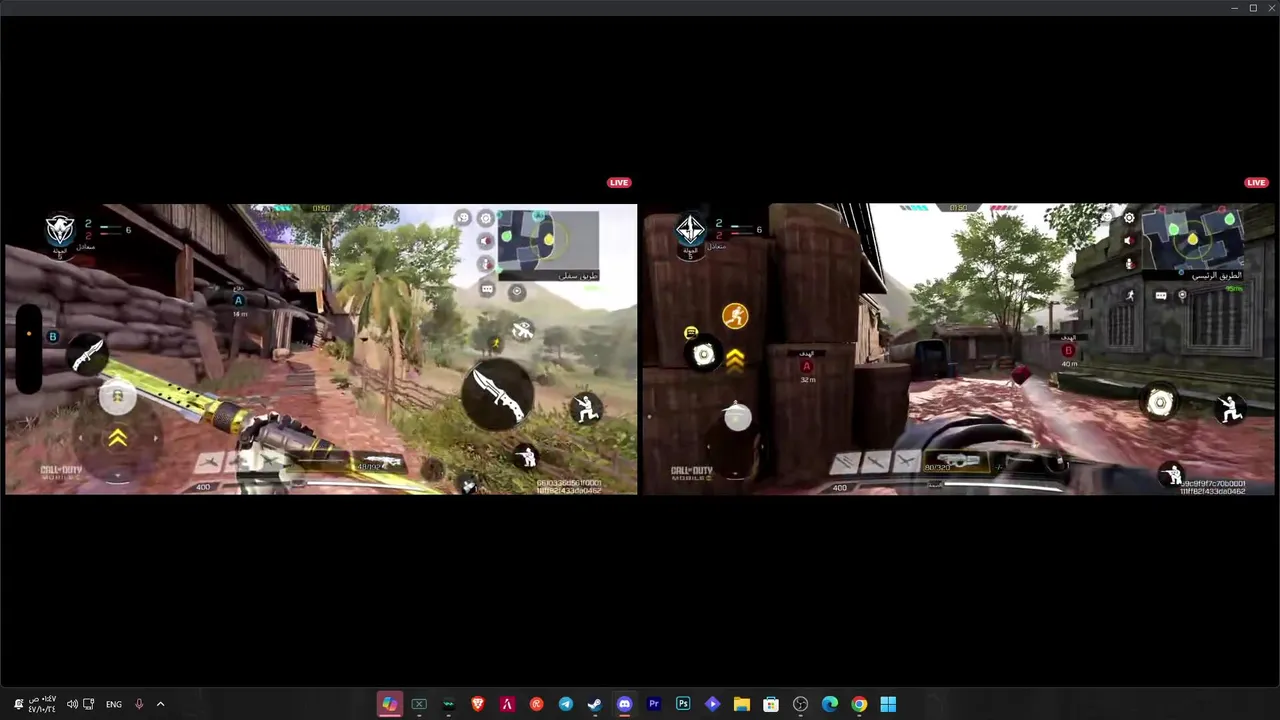Screen dimensions: 1280x720
Task: Tap sprint chevron on left stream joystick
Action: coord(117,438)
